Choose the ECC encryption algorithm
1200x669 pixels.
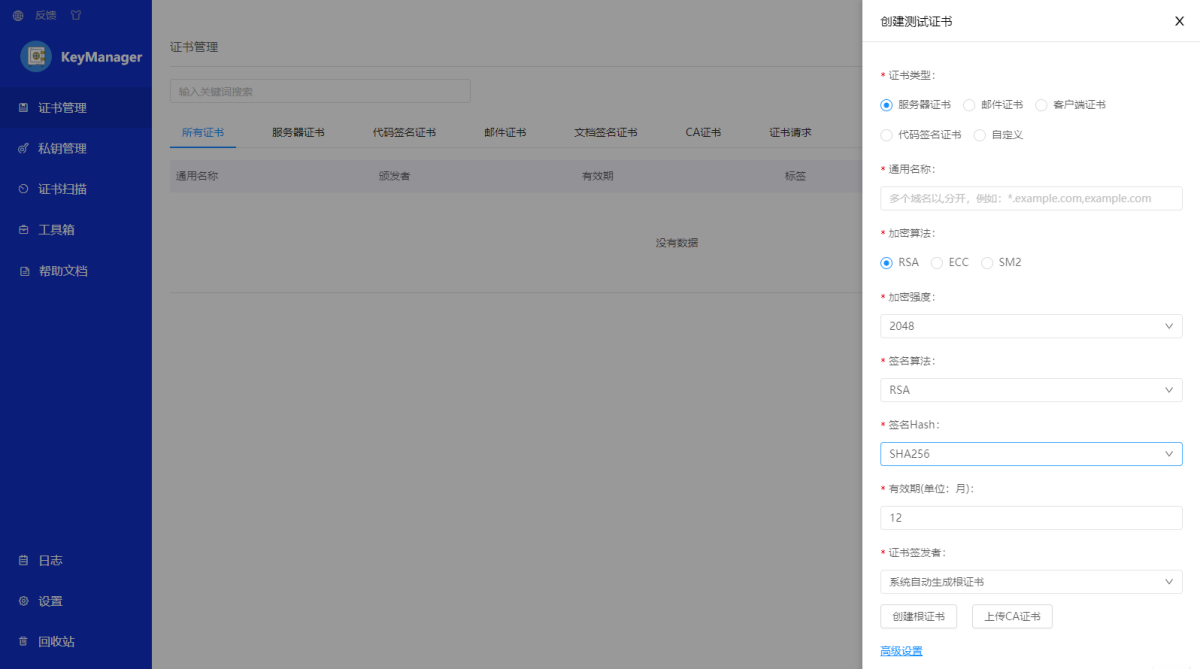949,263
